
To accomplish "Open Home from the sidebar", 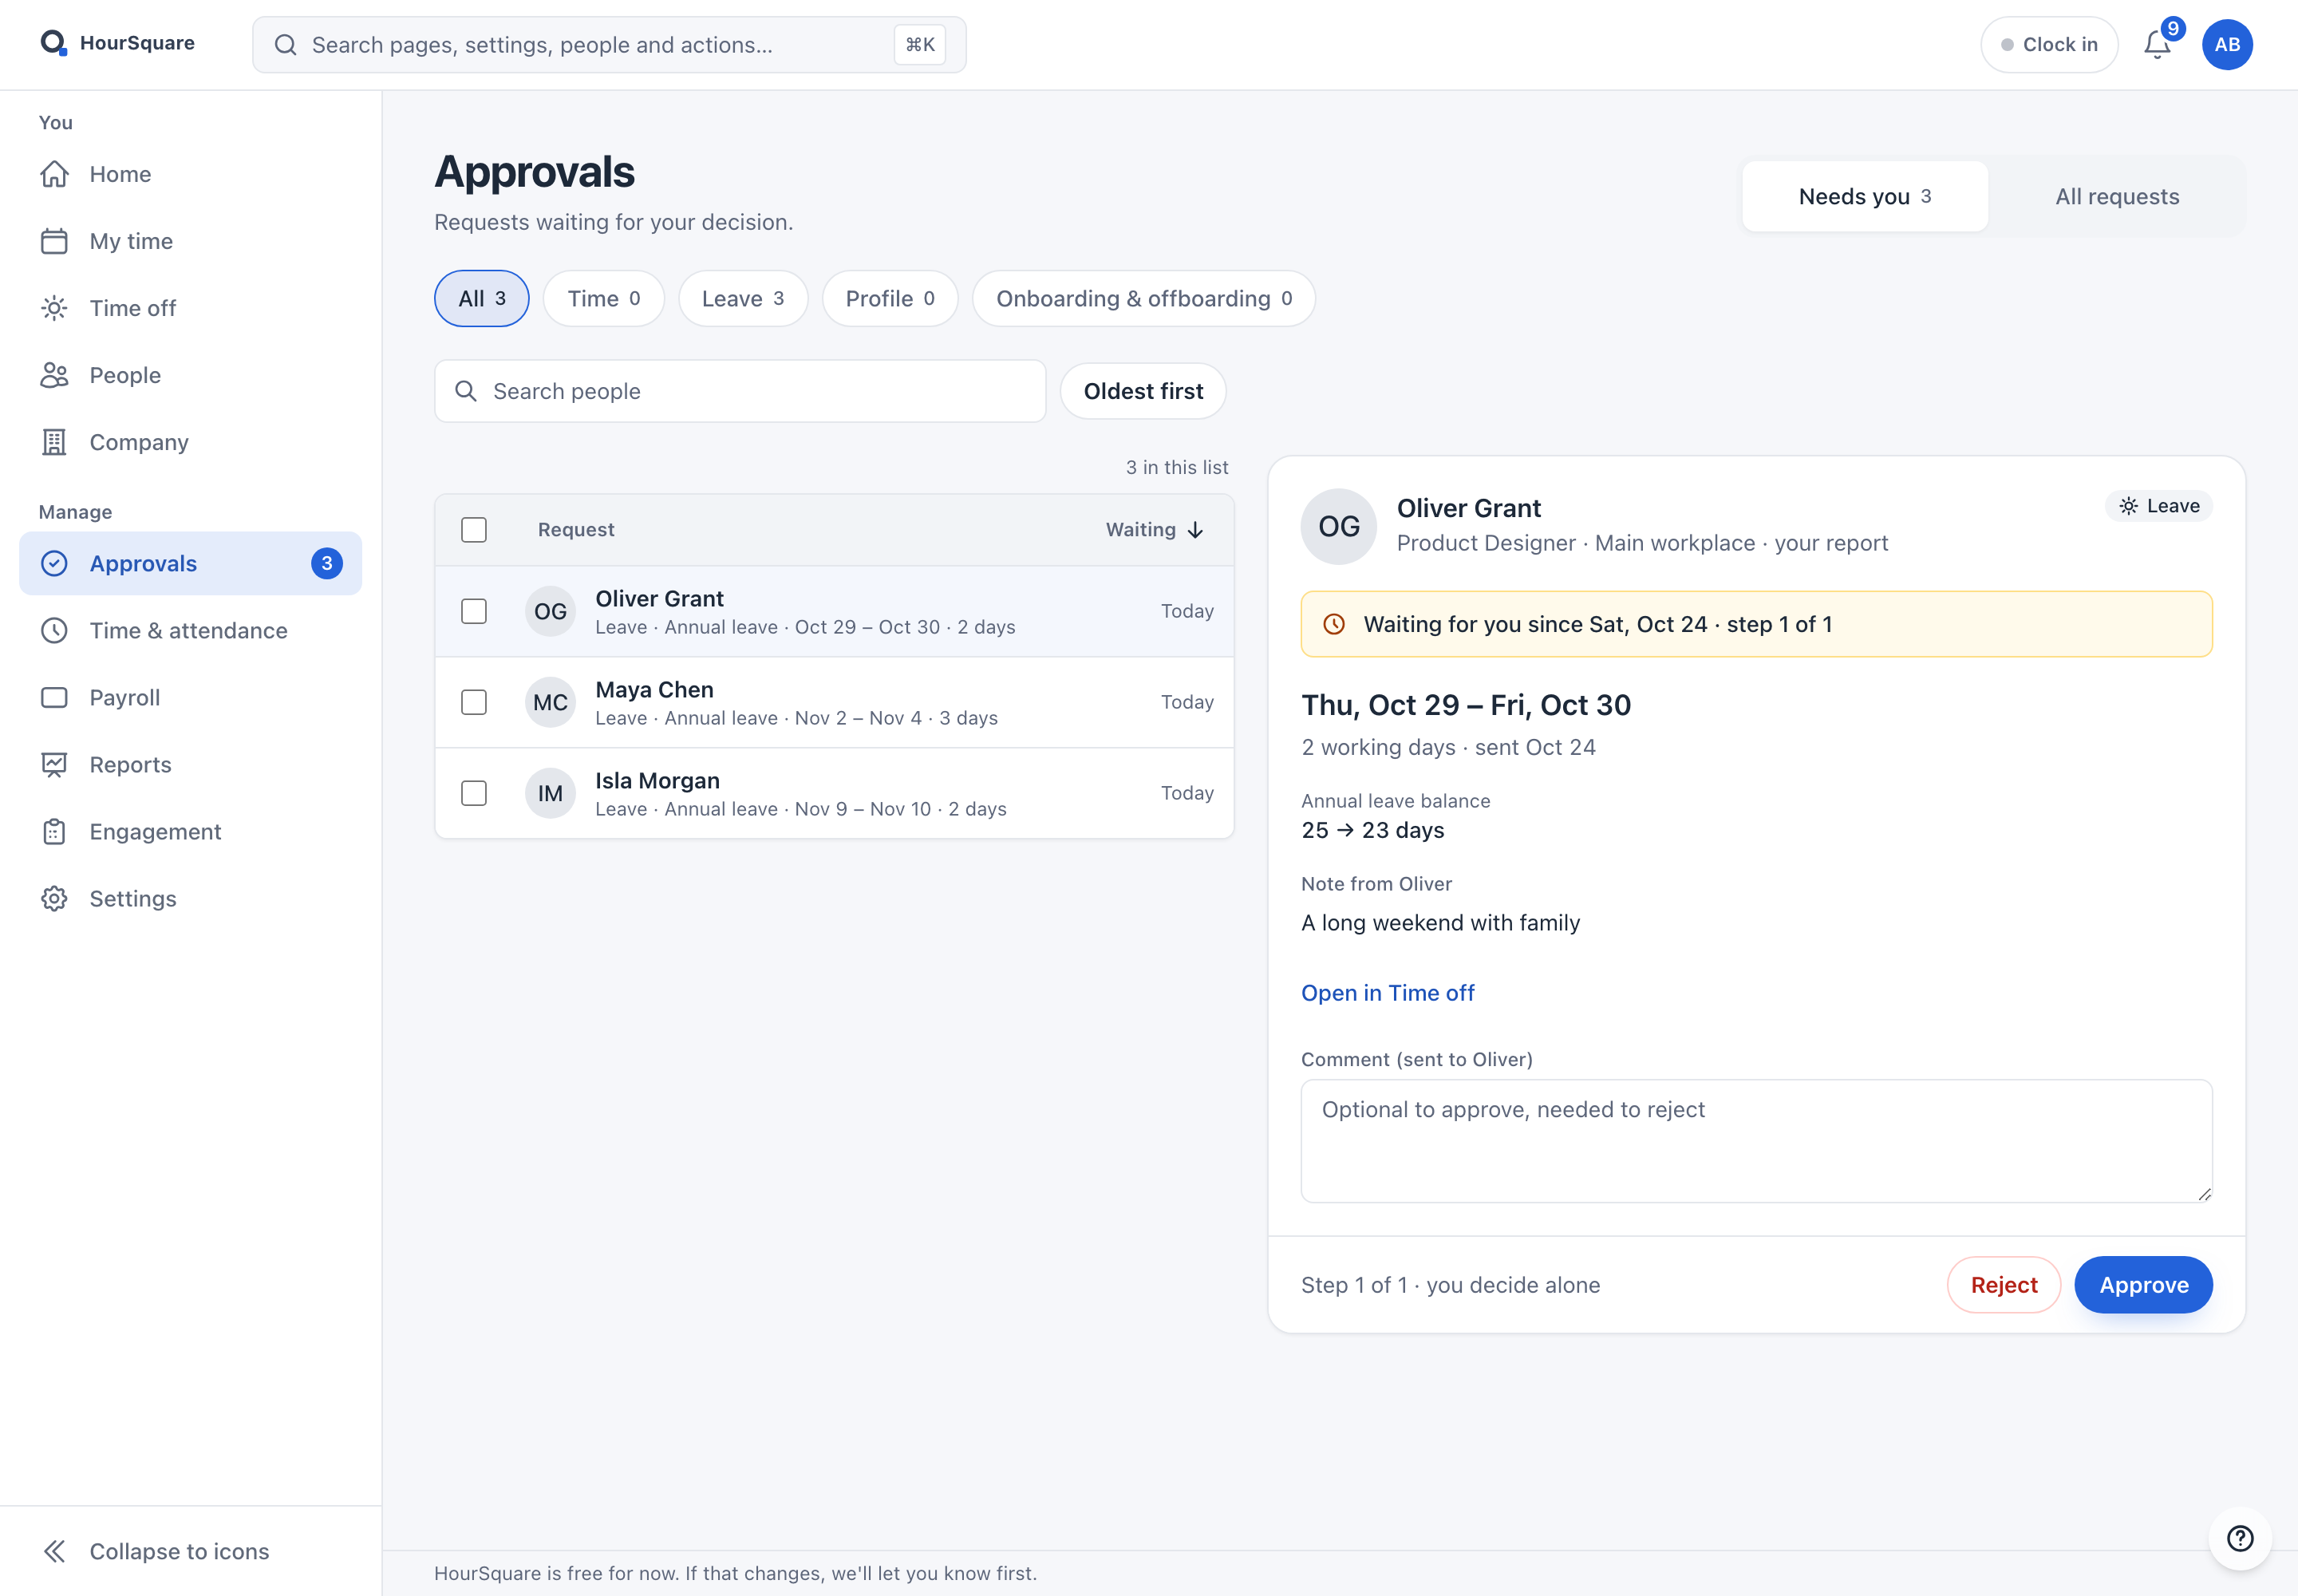I will click(190, 174).
